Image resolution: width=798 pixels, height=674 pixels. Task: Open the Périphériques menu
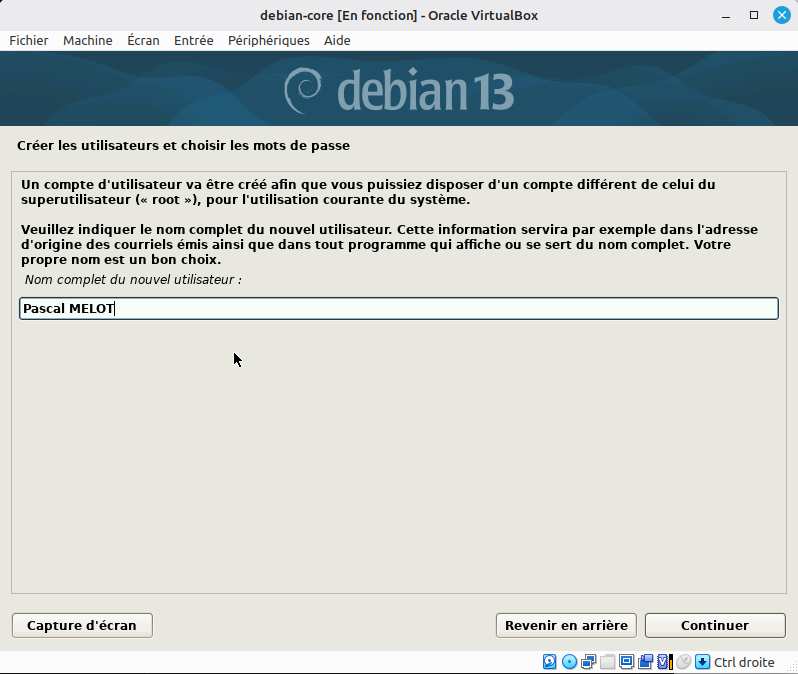pos(268,40)
